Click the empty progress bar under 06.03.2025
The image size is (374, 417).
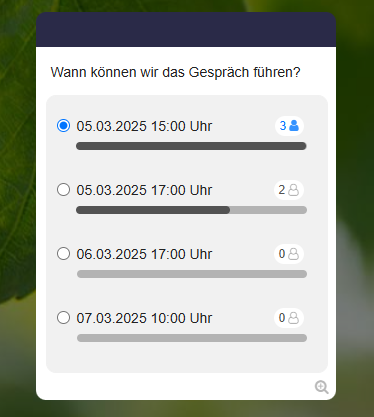192,274
